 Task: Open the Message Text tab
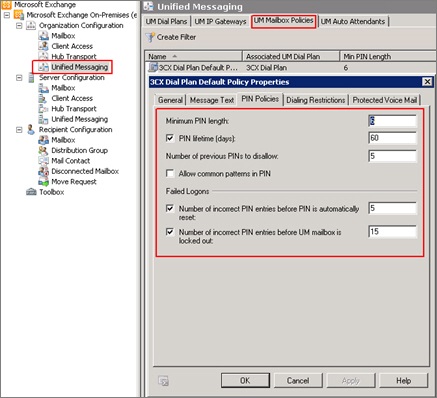(212, 100)
